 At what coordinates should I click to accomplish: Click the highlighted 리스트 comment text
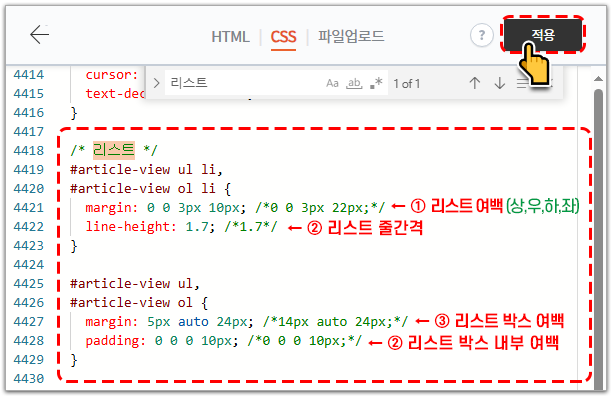(114, 150)
